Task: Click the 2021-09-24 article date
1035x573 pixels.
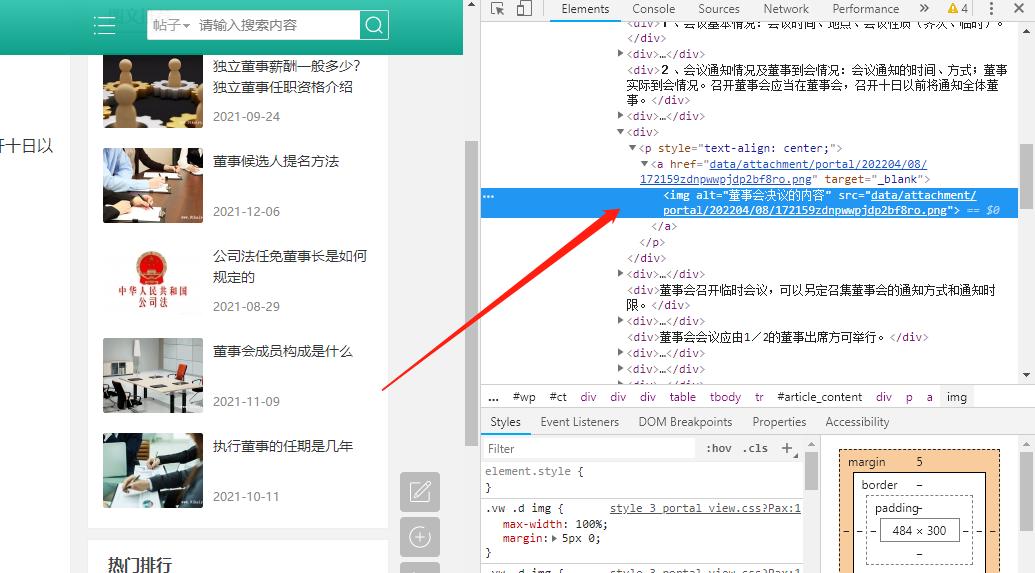Action: 246,117
